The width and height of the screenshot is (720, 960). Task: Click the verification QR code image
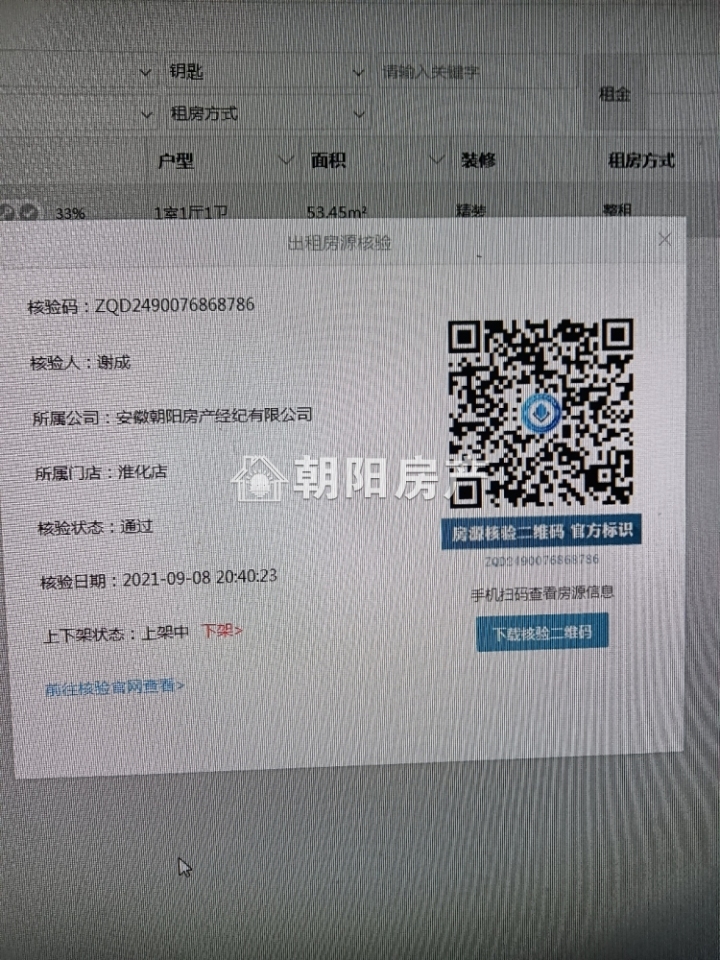pos(541,413)
